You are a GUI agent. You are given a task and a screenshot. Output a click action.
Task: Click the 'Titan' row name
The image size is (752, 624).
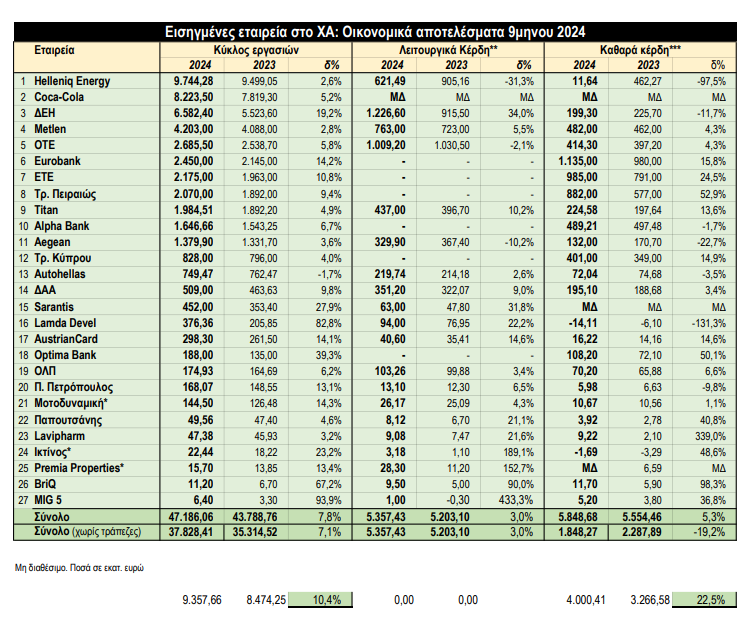46,210
